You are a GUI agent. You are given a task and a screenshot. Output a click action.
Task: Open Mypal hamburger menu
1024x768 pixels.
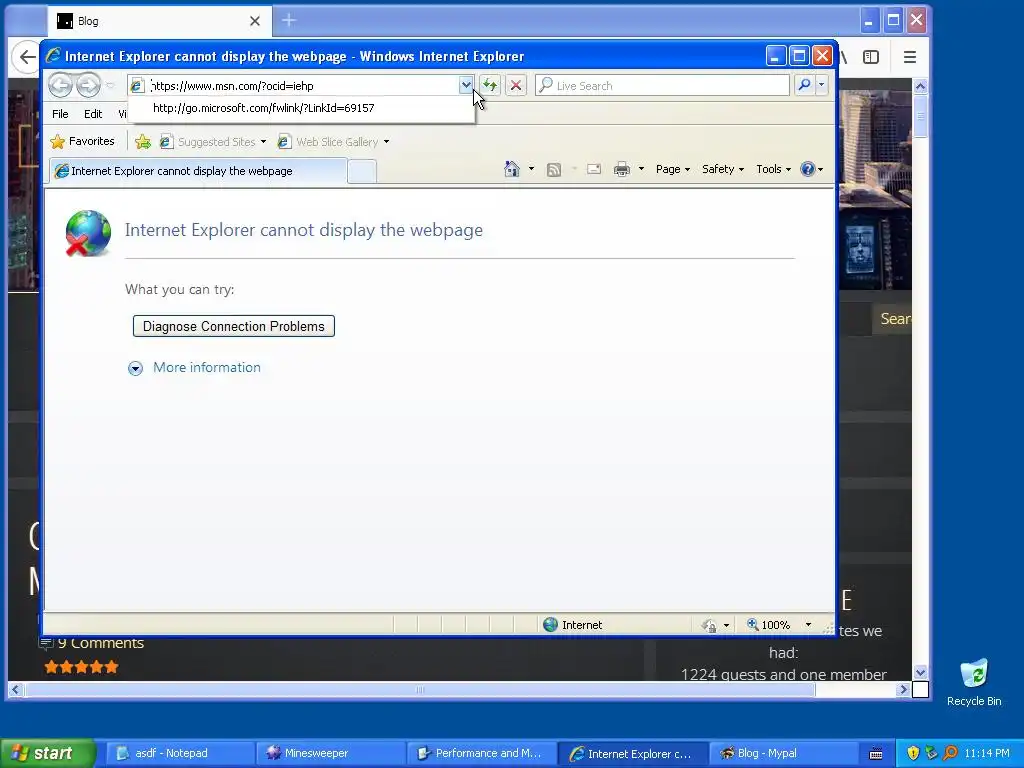(910, 57)
